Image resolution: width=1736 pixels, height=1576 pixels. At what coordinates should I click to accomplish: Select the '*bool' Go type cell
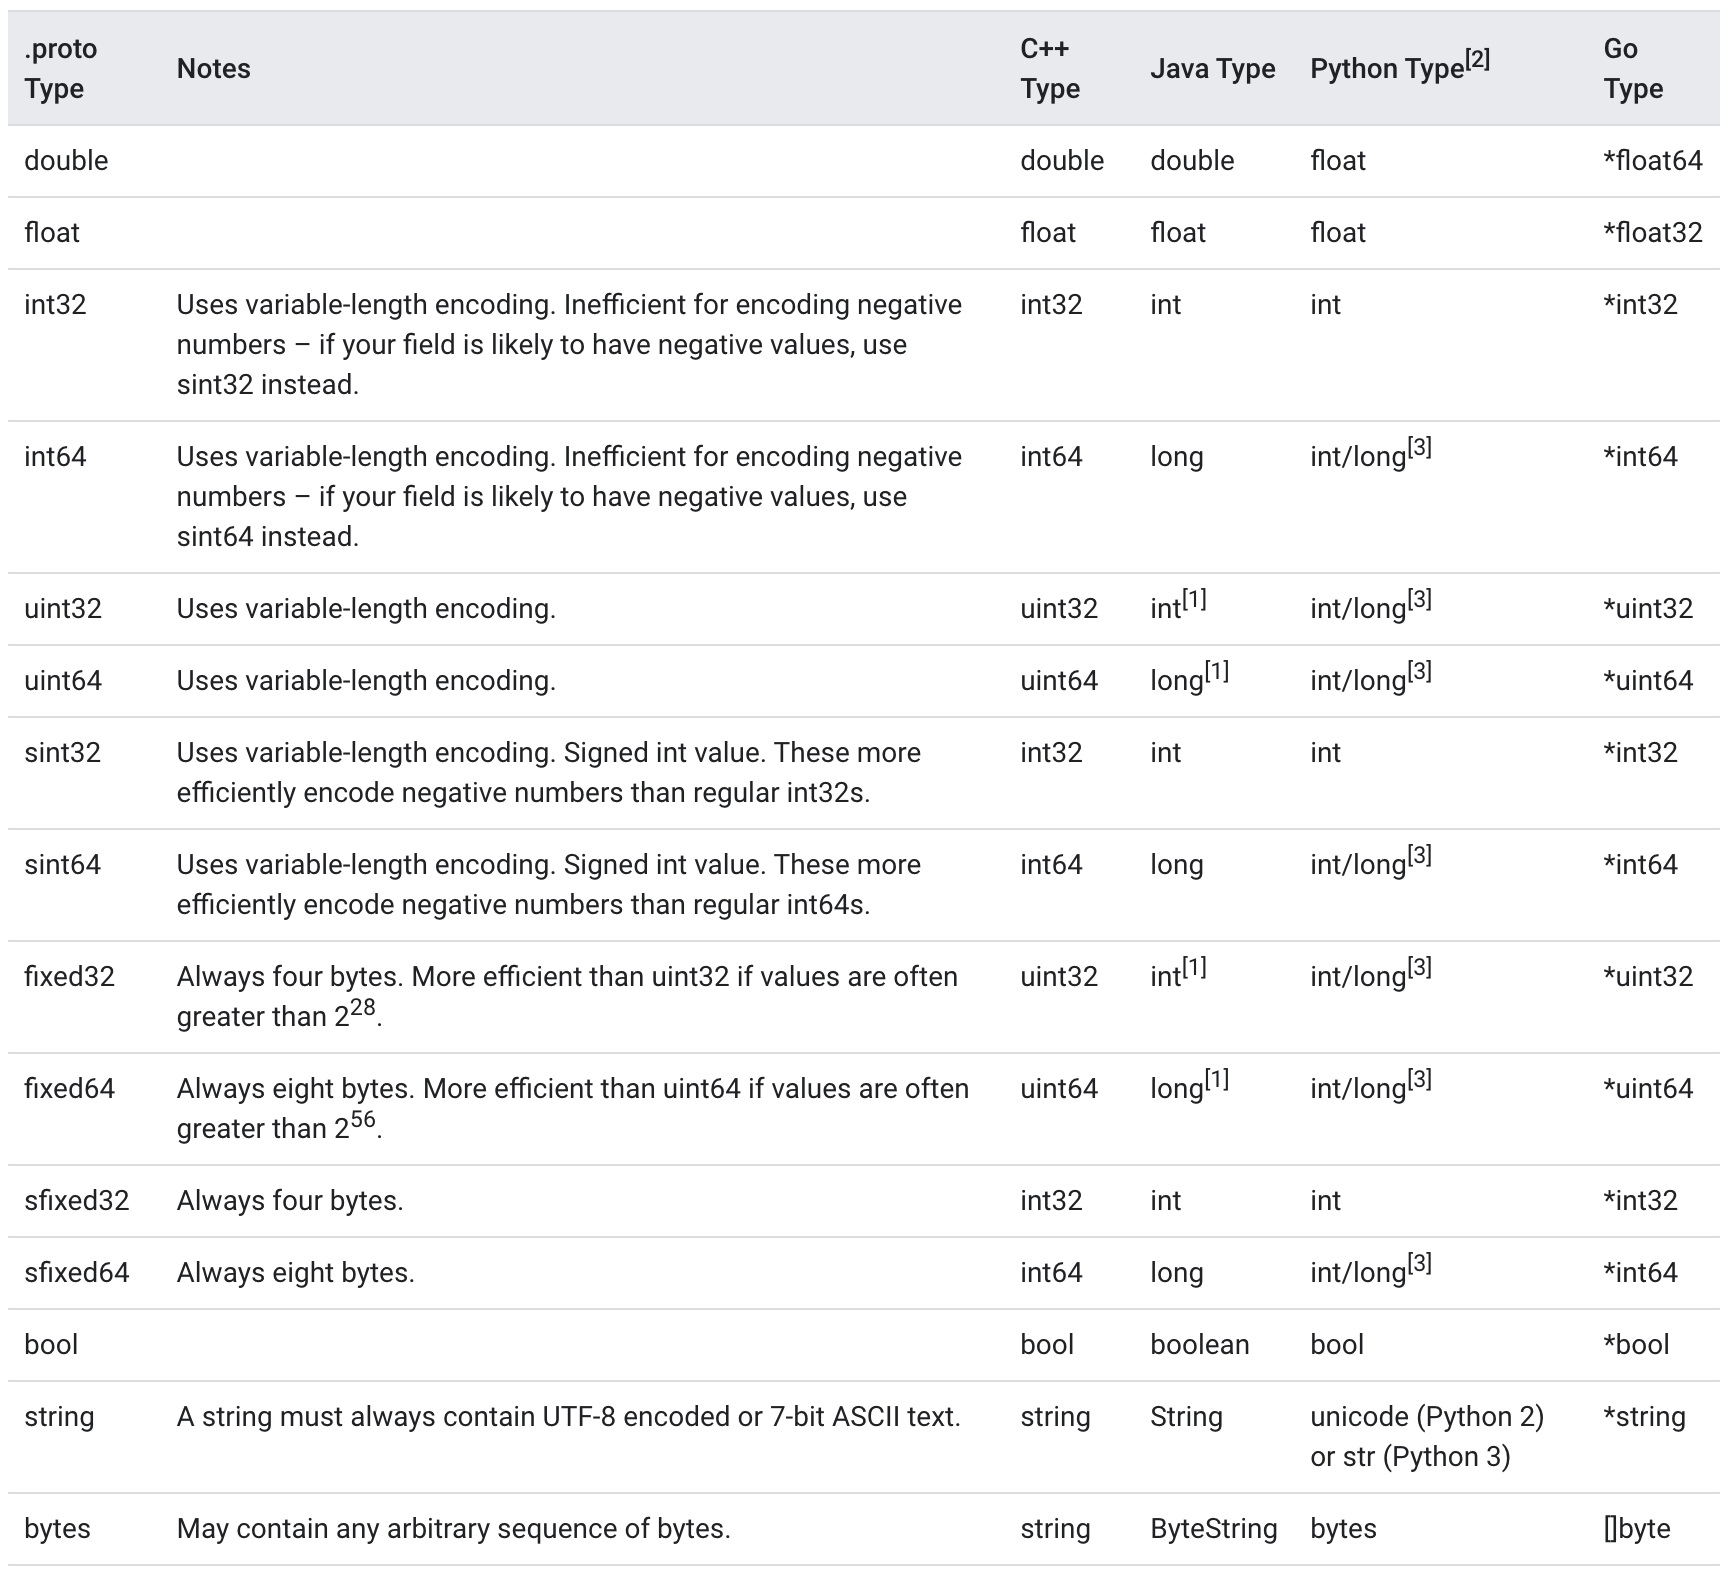pos(1636,1345)
